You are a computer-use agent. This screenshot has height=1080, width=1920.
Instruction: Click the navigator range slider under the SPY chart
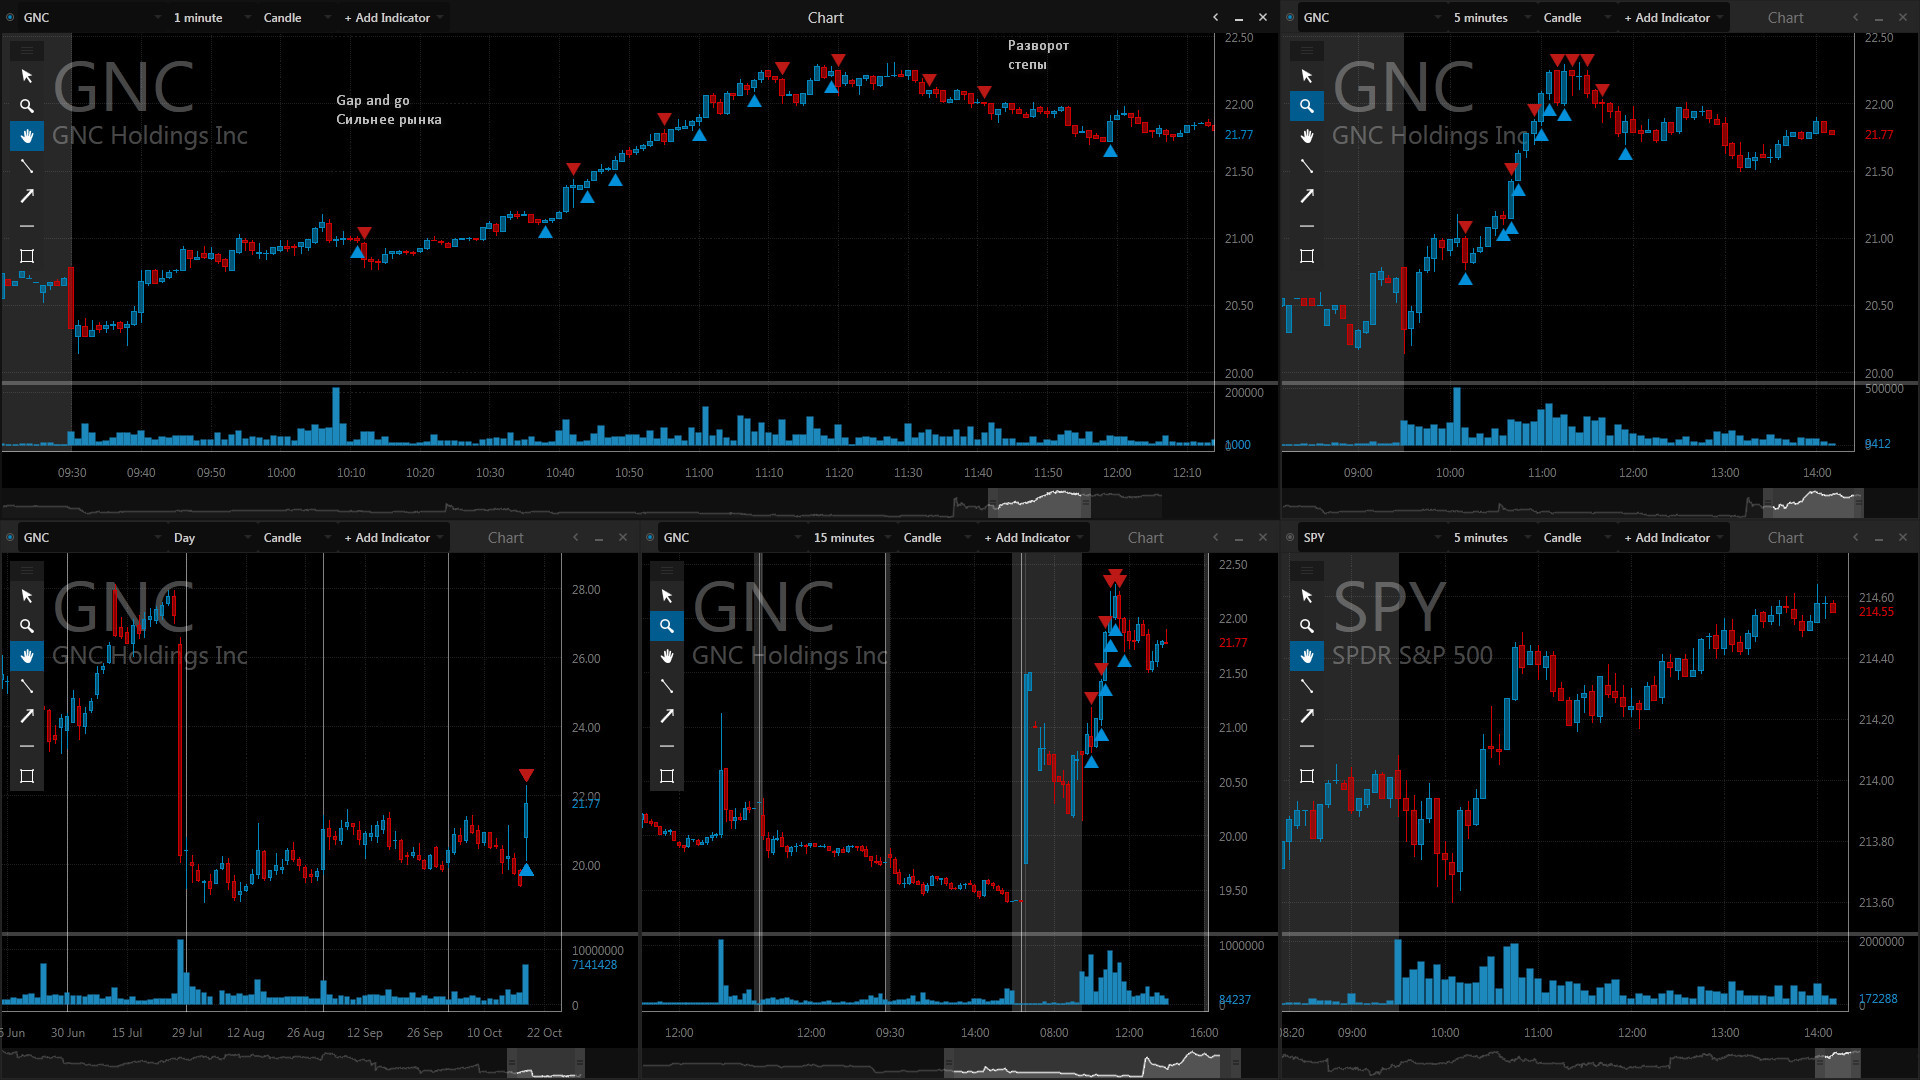1838,1063
